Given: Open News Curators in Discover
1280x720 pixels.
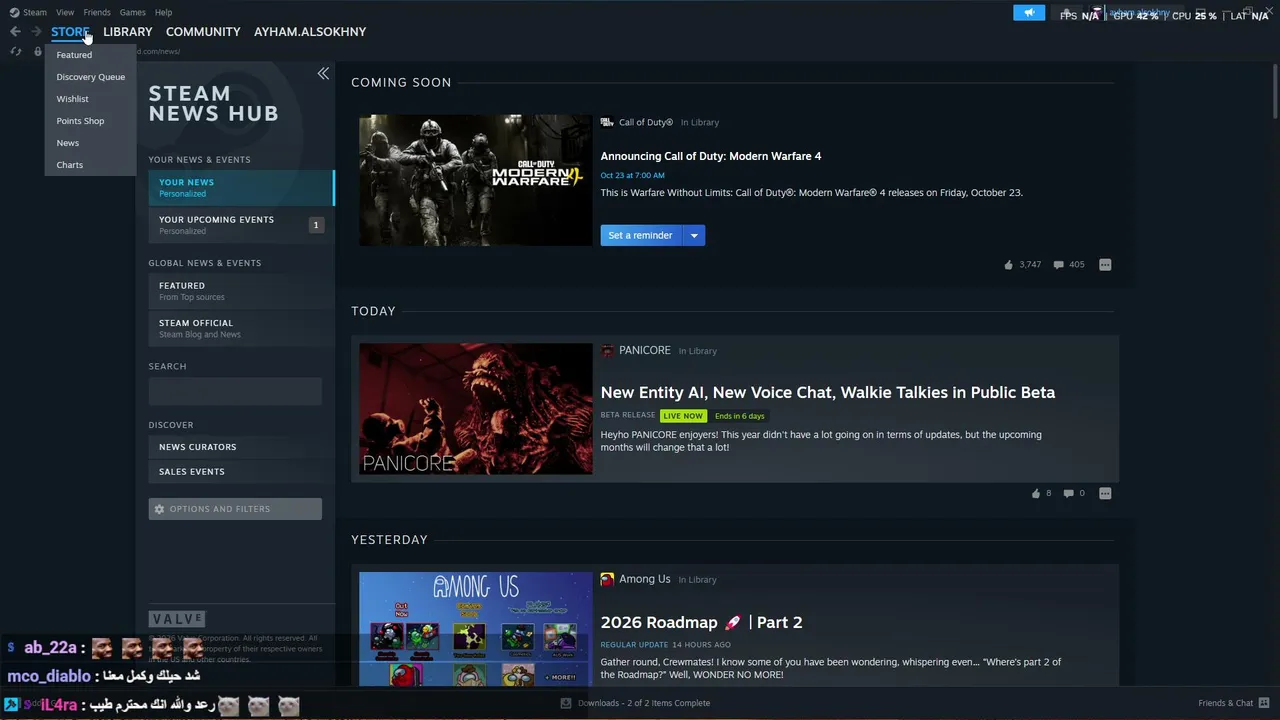Looking at the screenshot, I should 241,447.
